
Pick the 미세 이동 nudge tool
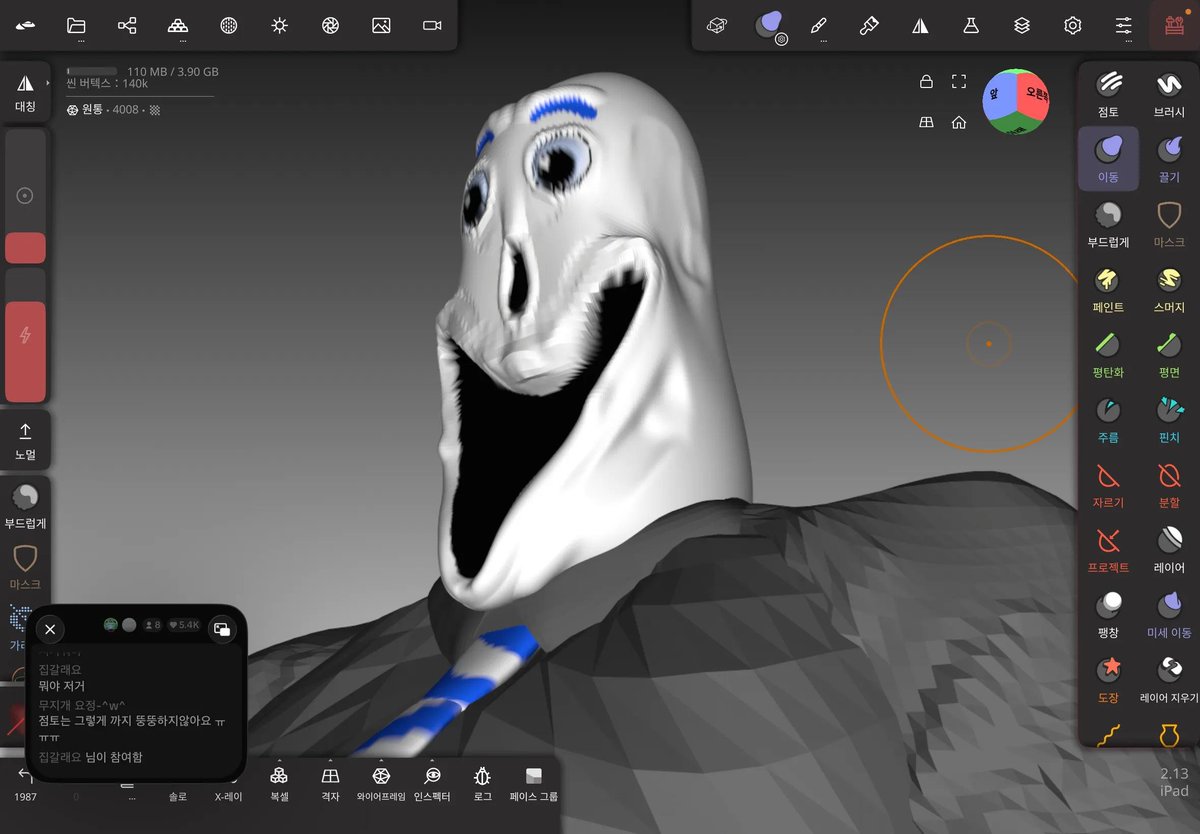coord(1169,614)
